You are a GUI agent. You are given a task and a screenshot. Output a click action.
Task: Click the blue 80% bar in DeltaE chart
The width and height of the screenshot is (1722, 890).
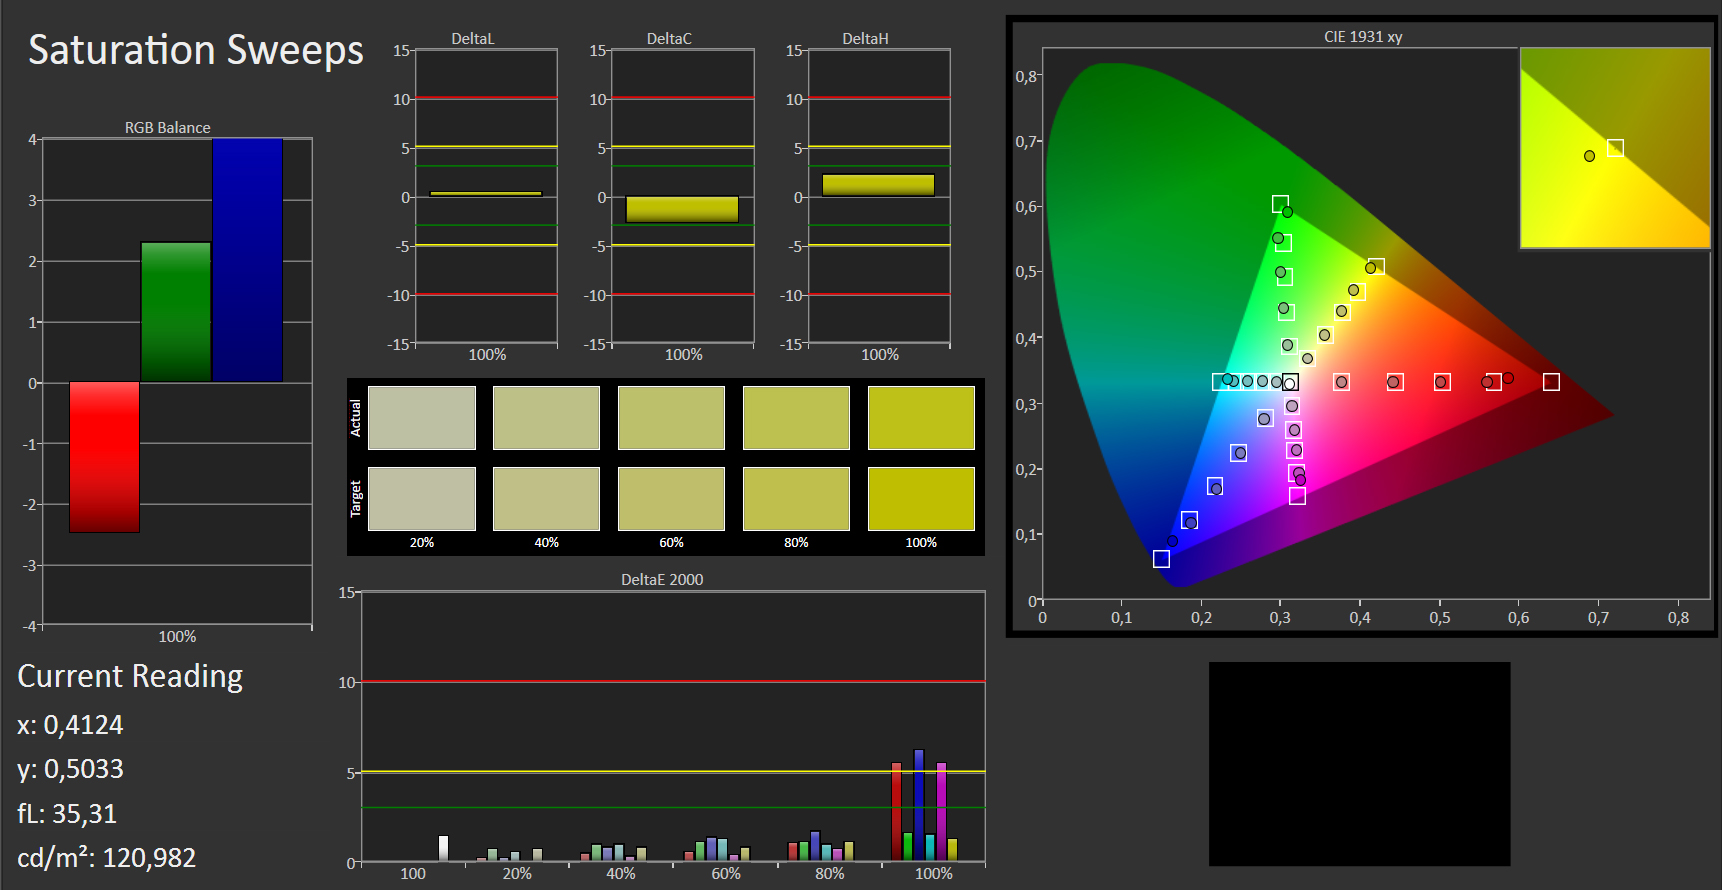click(815, 846)
